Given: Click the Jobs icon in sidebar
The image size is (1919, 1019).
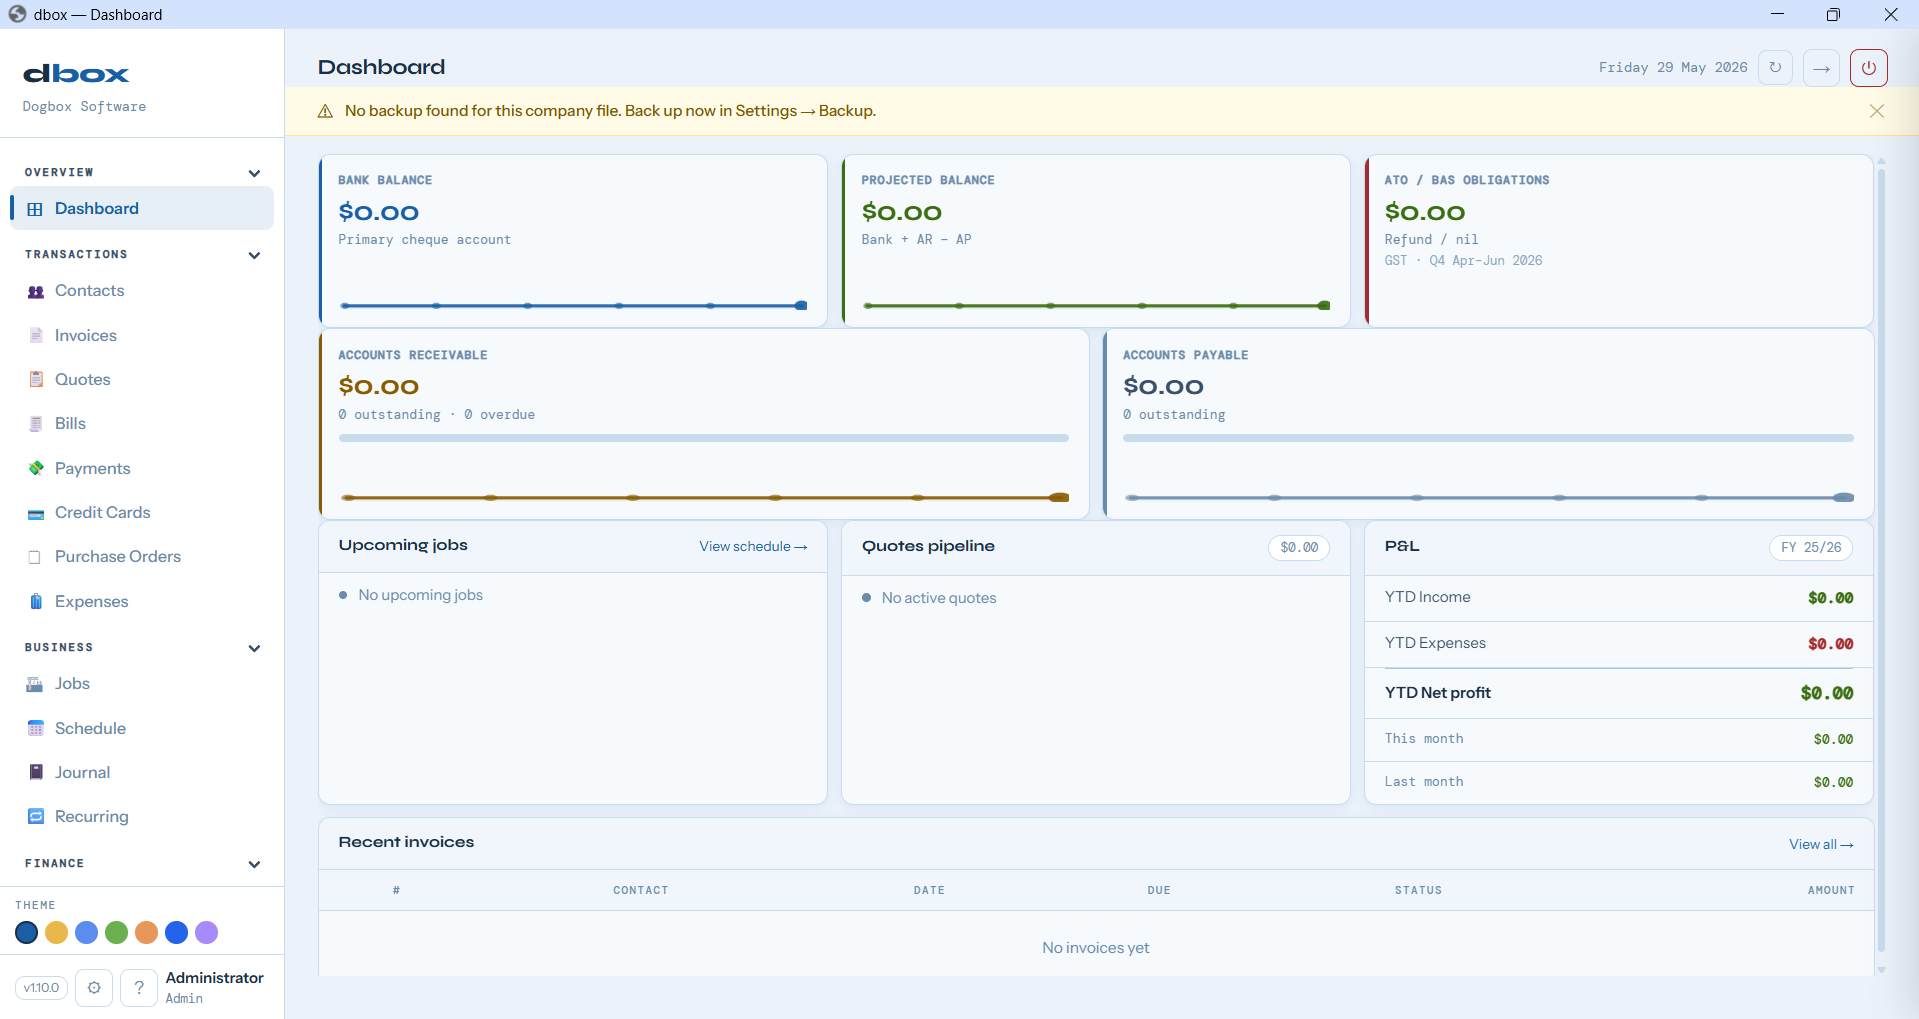Looking at the screenshot, I should (36, 684).
